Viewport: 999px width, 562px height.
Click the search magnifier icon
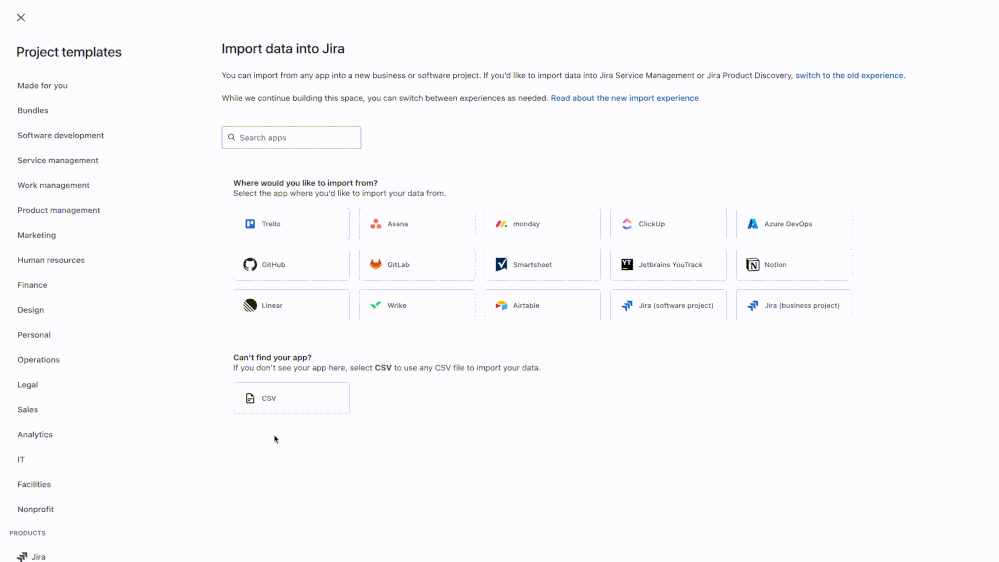tap(231, 138)
